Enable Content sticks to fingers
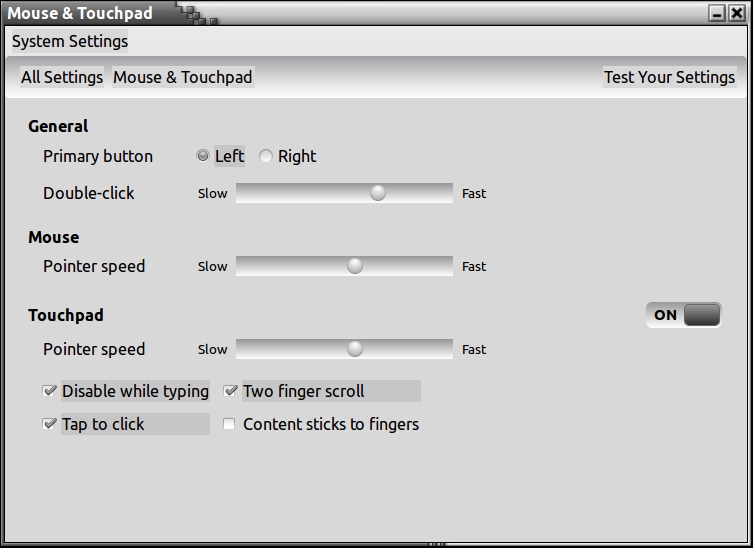753x548 pixels. (x=229, y=424)
